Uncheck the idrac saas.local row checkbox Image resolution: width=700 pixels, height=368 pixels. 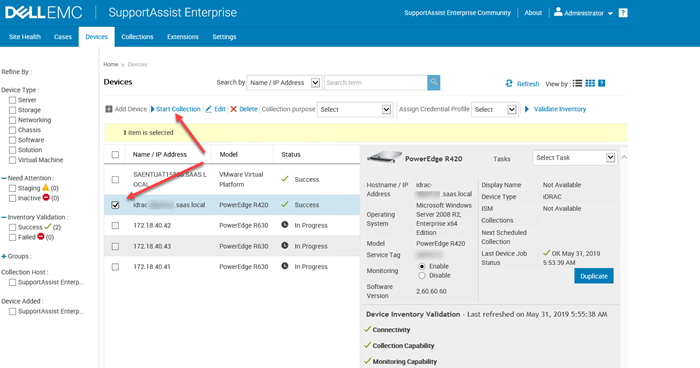(x=115, y=205)
